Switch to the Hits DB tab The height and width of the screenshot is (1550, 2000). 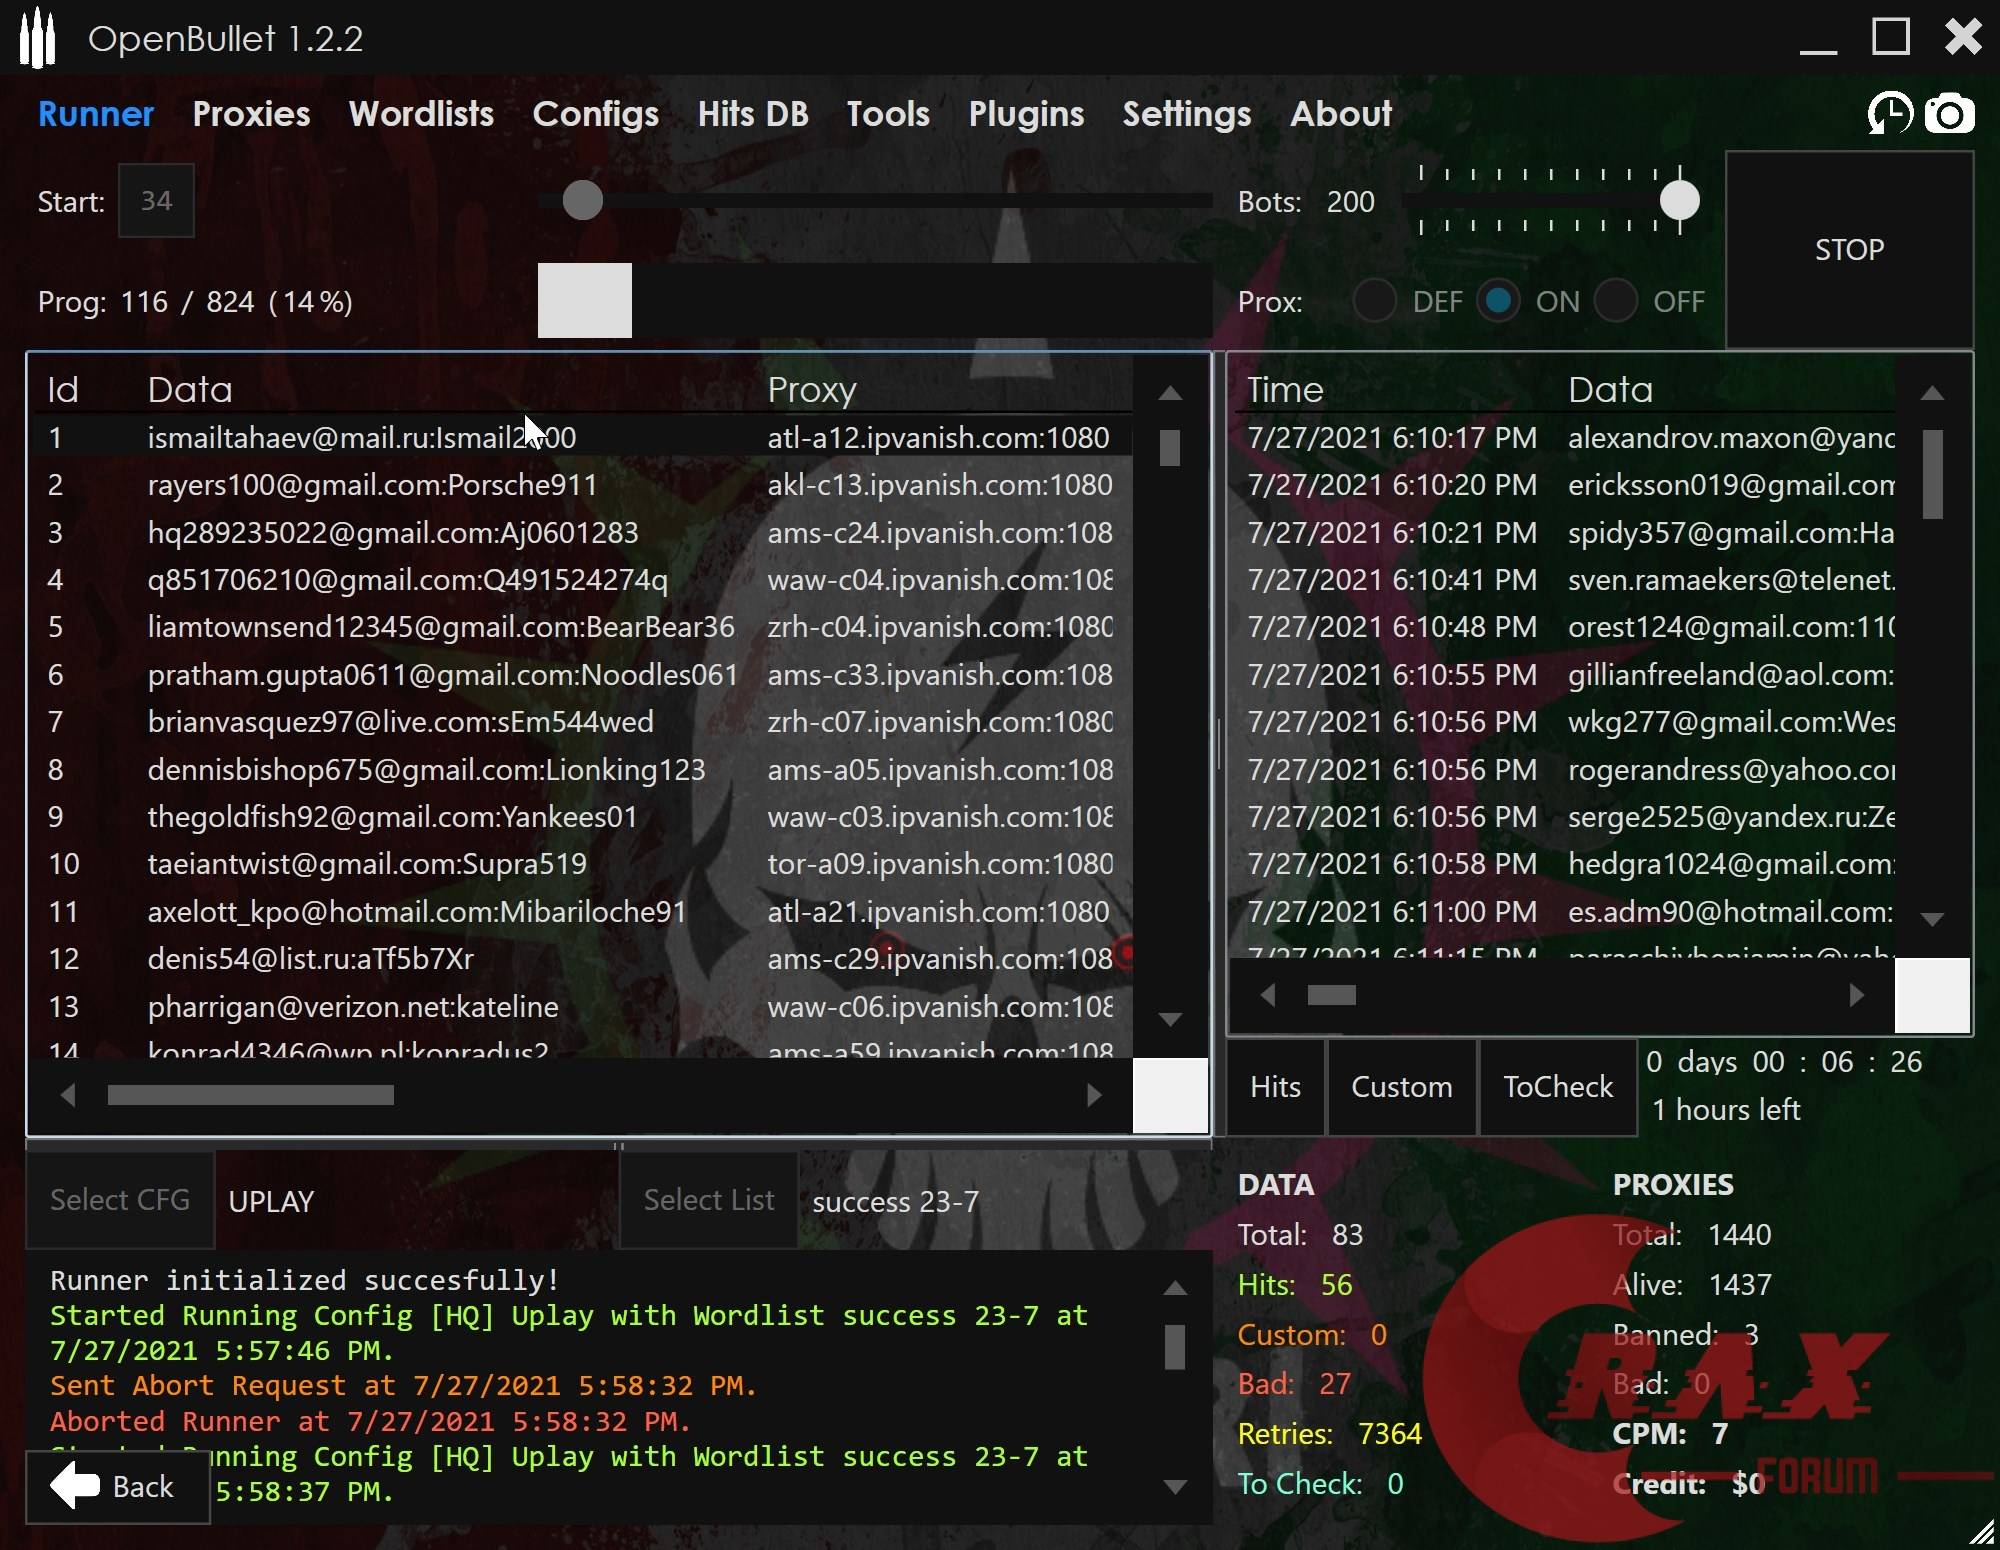(752, 114)
